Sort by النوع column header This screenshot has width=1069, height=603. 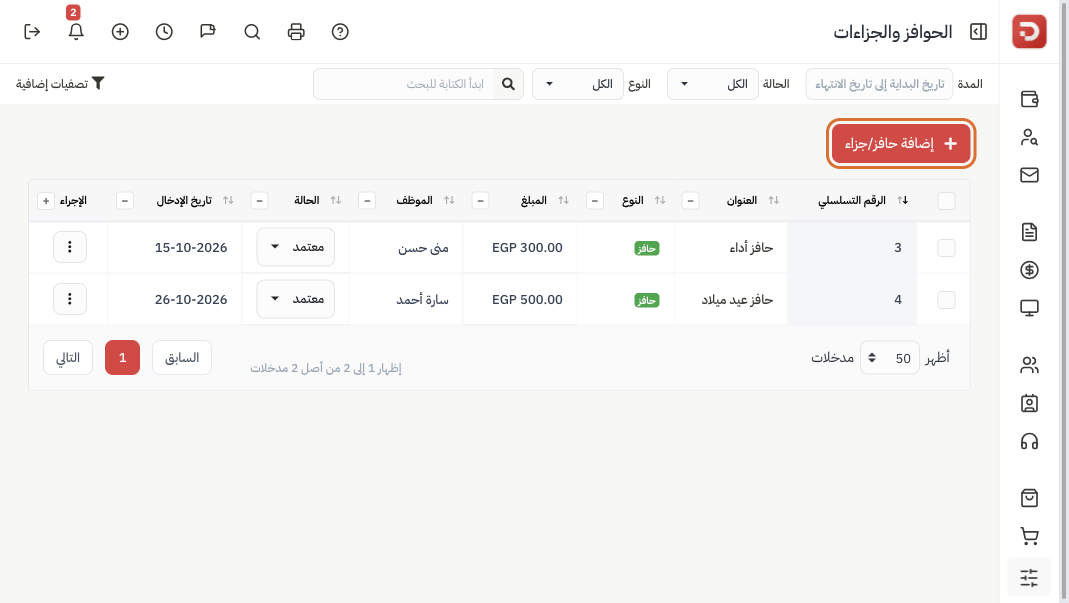coord(643,201)
